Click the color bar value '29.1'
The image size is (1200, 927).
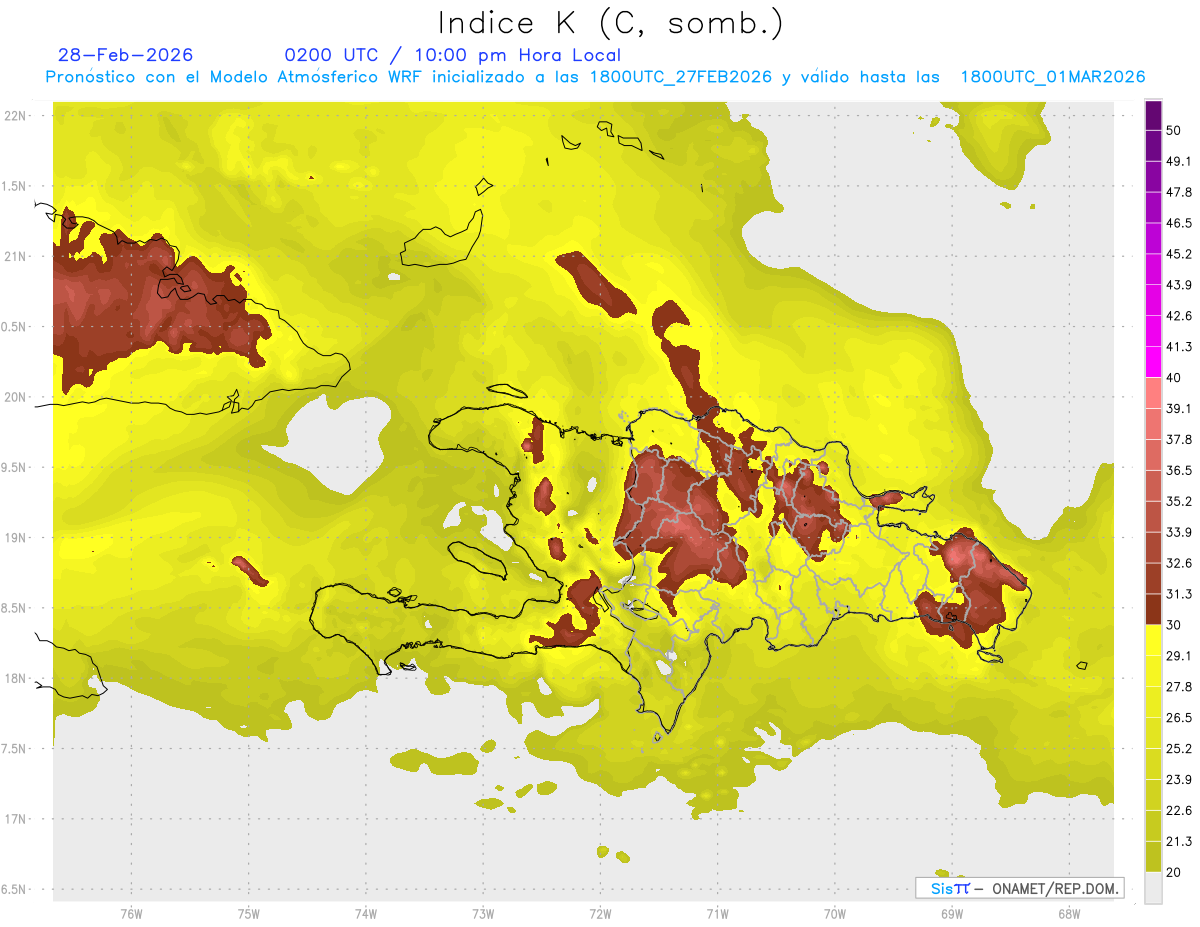point(1179,656)
